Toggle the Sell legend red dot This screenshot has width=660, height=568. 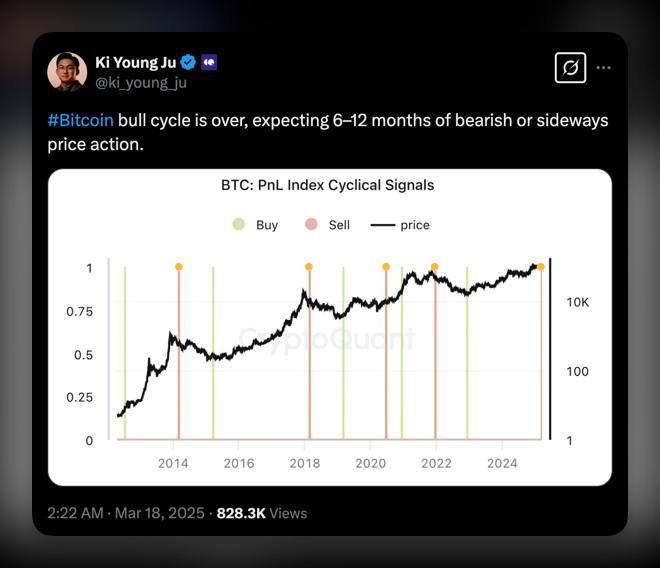311,224
